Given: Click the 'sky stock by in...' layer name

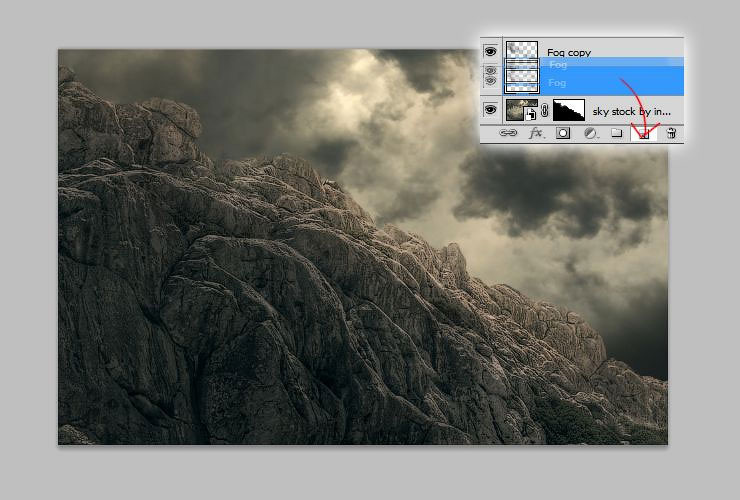Looking at the screenshot, I should (x=631, y=112).
